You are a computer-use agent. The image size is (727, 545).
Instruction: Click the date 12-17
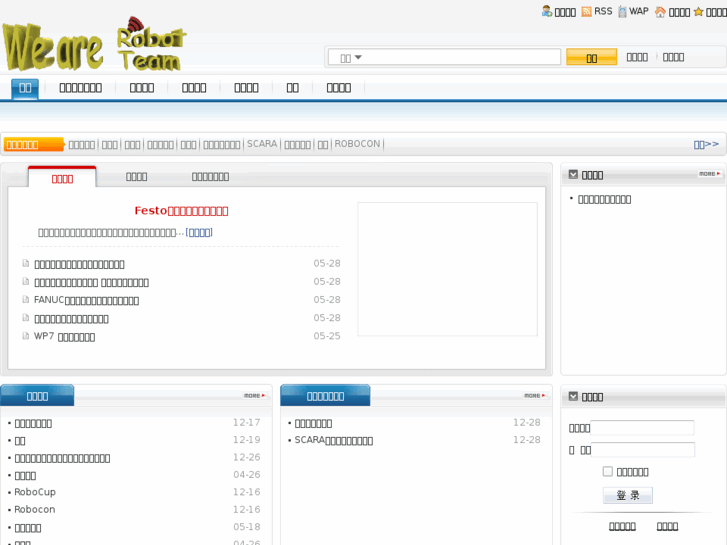pos(247,423)
